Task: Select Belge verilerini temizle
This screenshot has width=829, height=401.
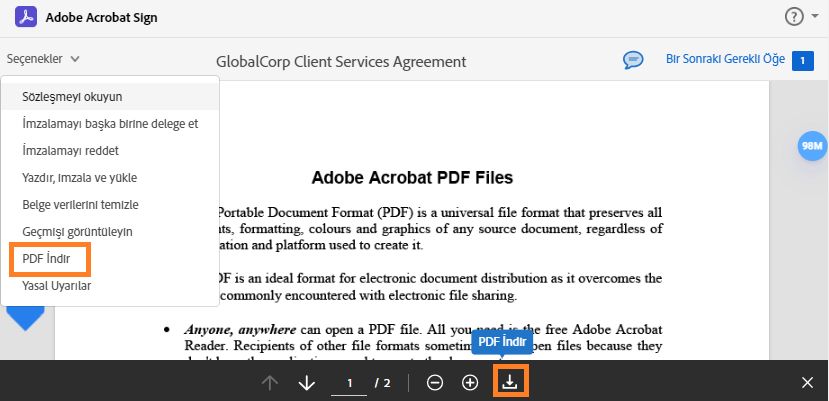Action: coord(110,205)
